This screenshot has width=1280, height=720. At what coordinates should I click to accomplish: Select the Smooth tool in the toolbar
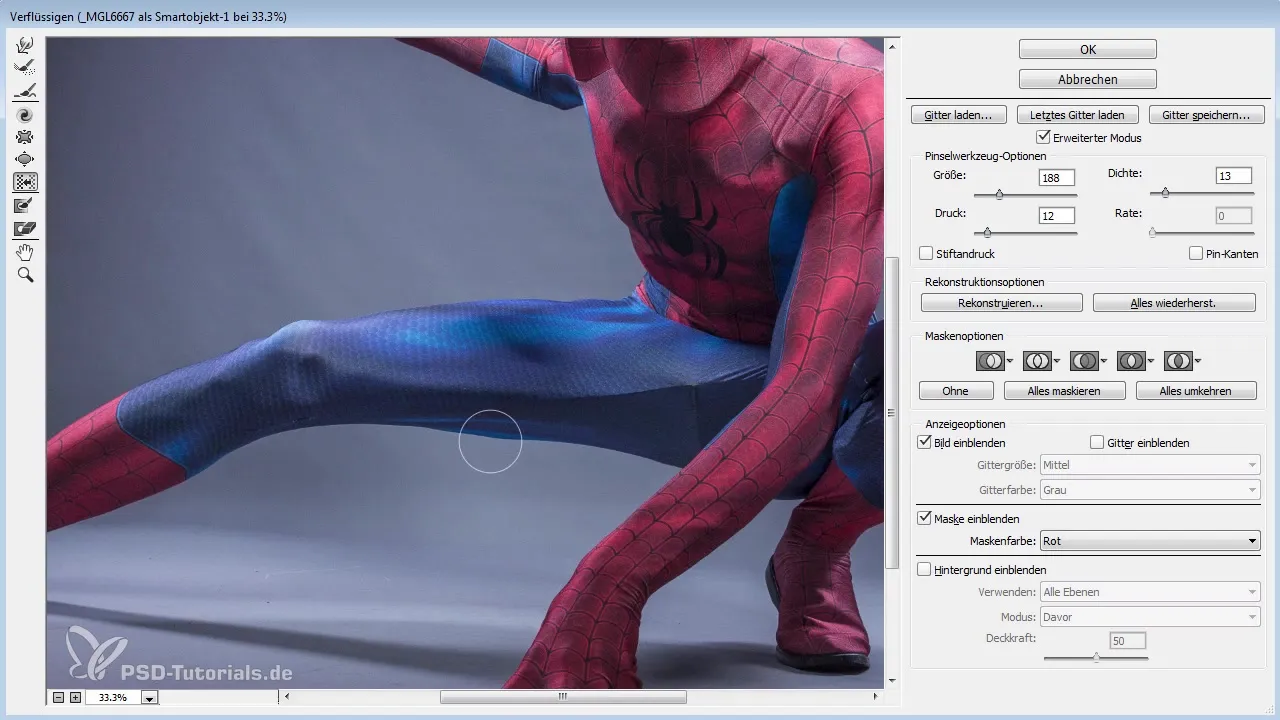[25, 91]
